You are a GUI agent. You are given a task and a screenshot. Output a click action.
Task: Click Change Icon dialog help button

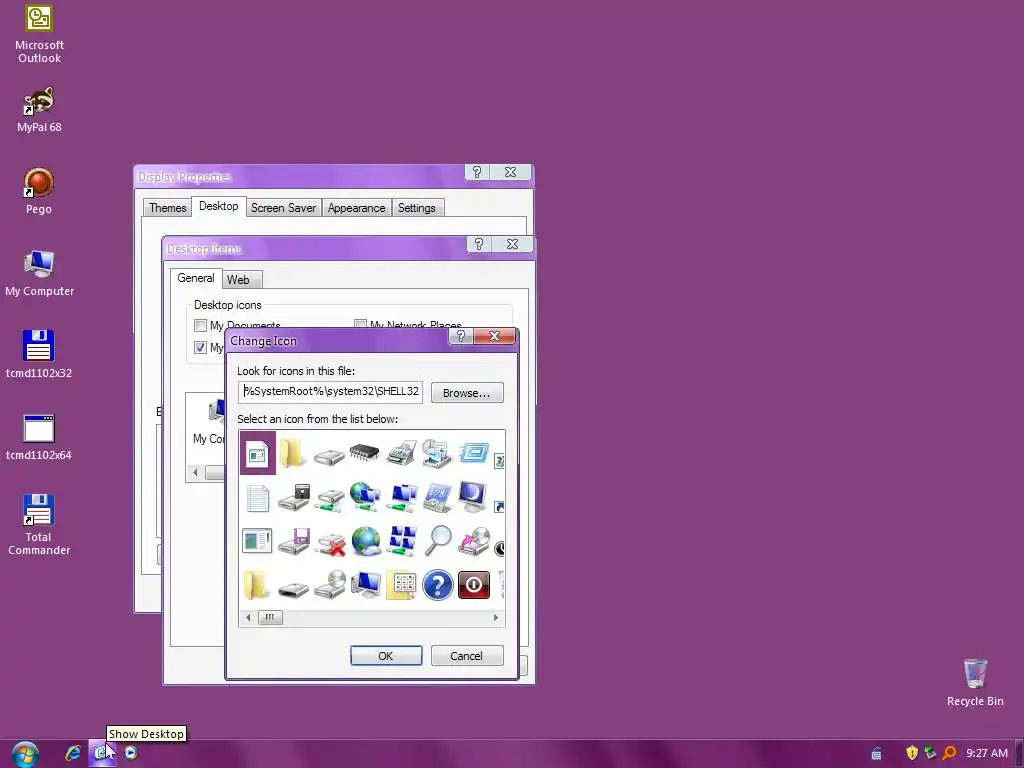point(461,336)
